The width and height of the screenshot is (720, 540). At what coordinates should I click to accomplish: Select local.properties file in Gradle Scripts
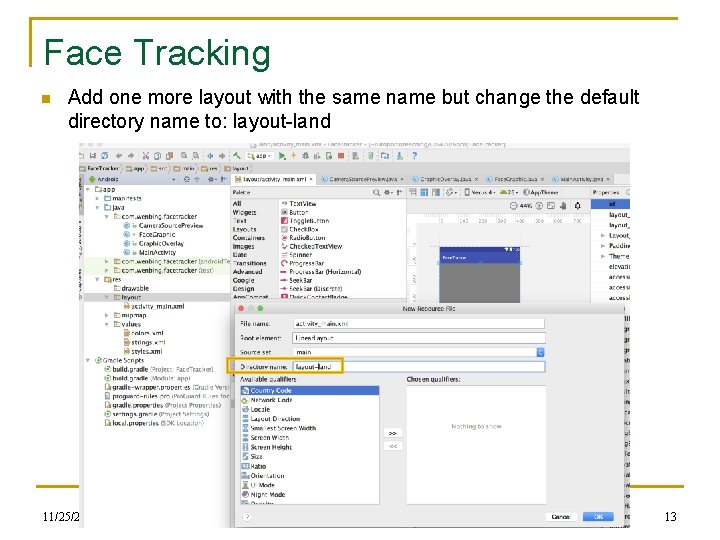click(x=154, y=423)
